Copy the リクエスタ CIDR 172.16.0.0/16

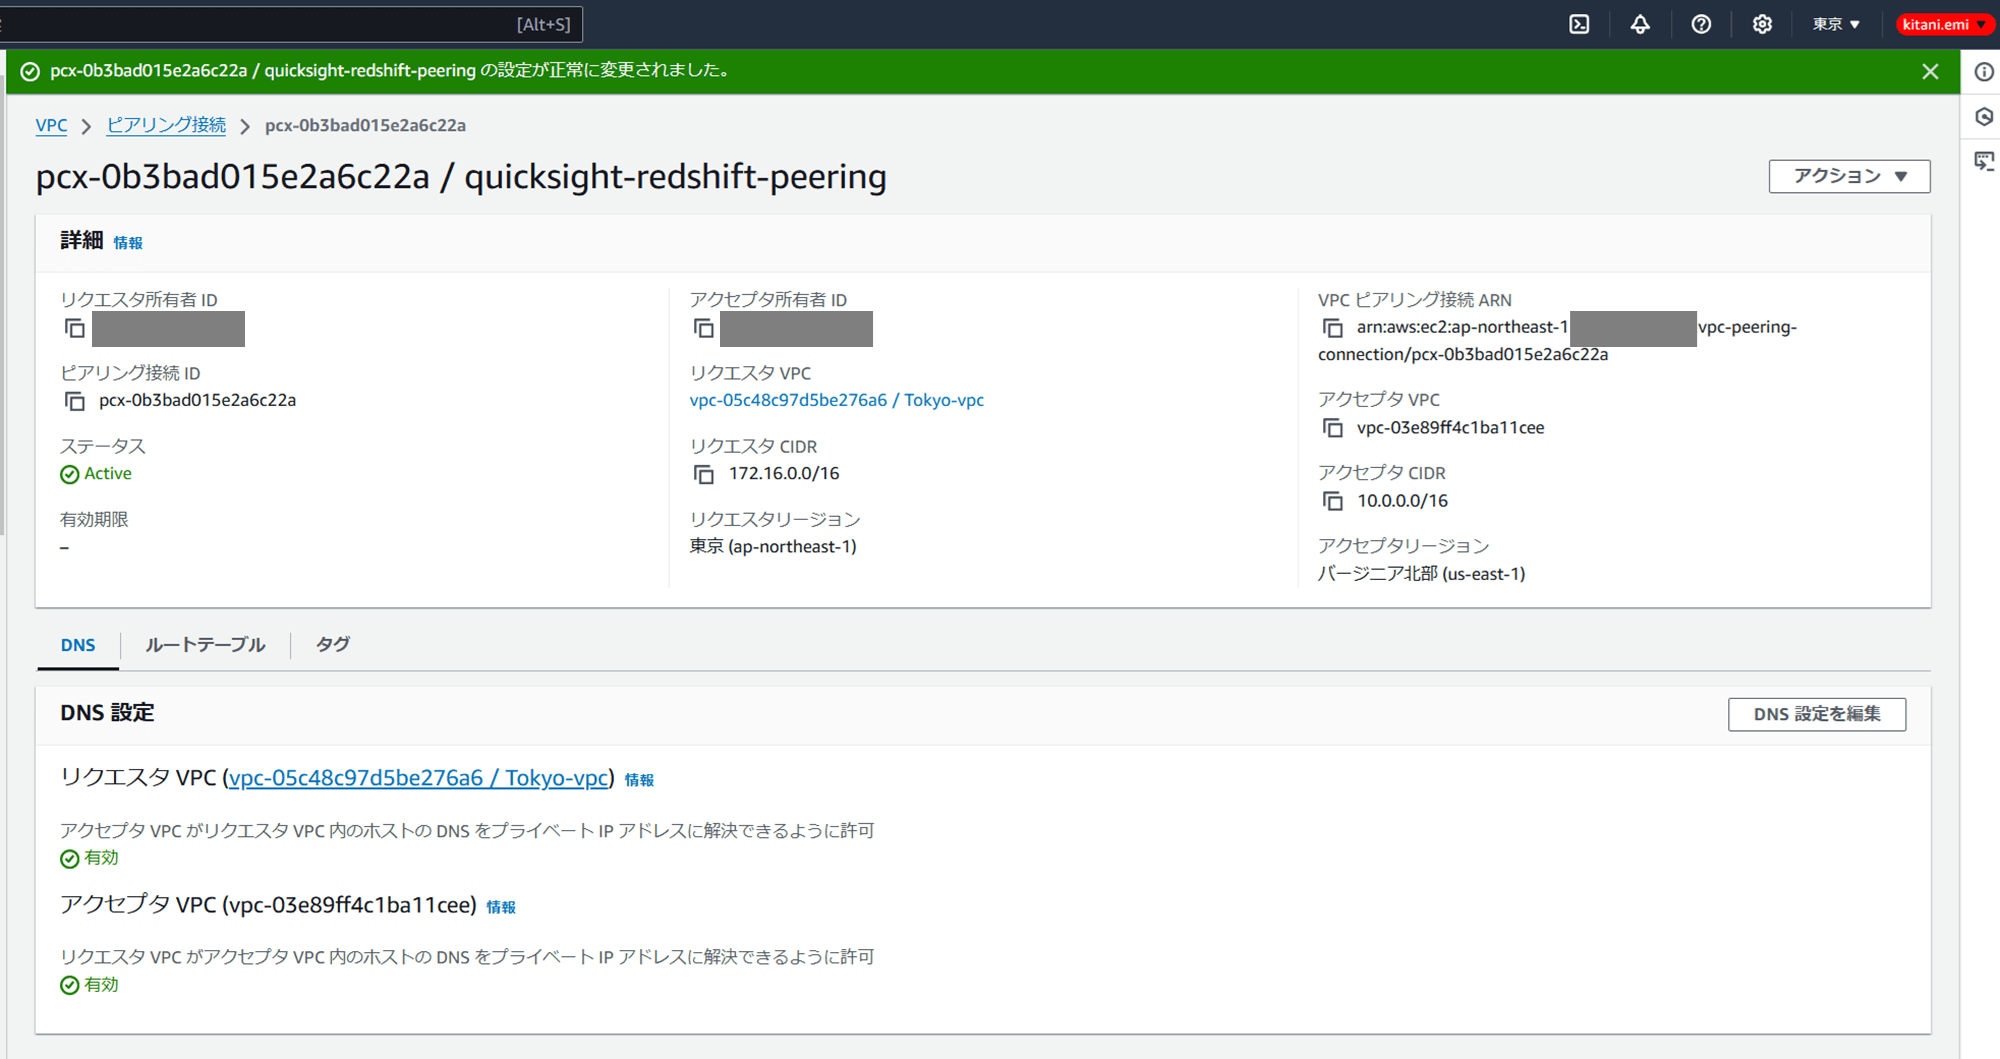point(703,474)
